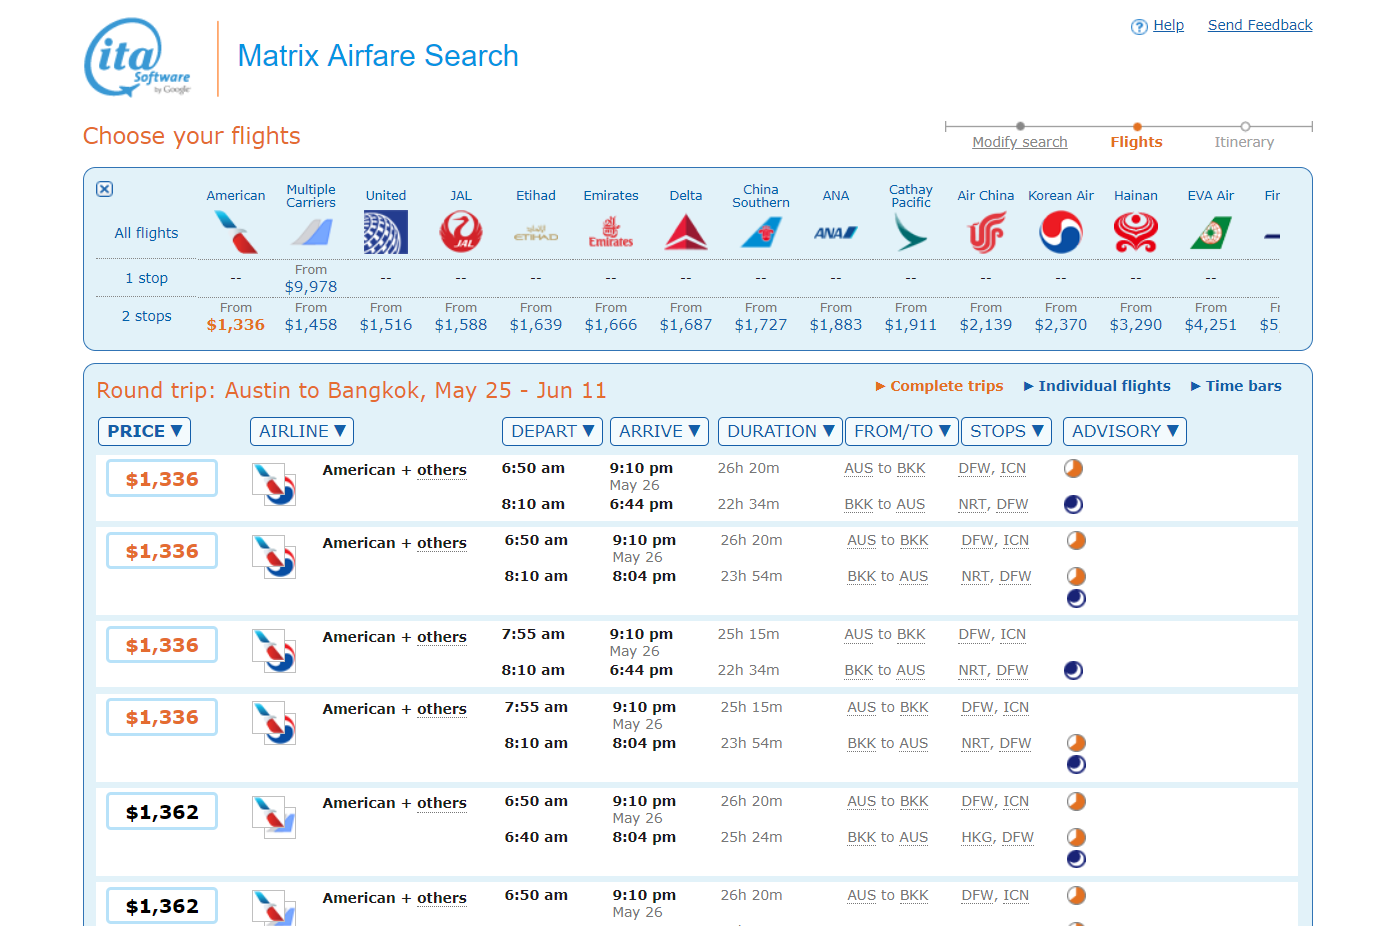Select the EVA Air logo
Screen dimensions: 1389x926
click(1211, 233)
